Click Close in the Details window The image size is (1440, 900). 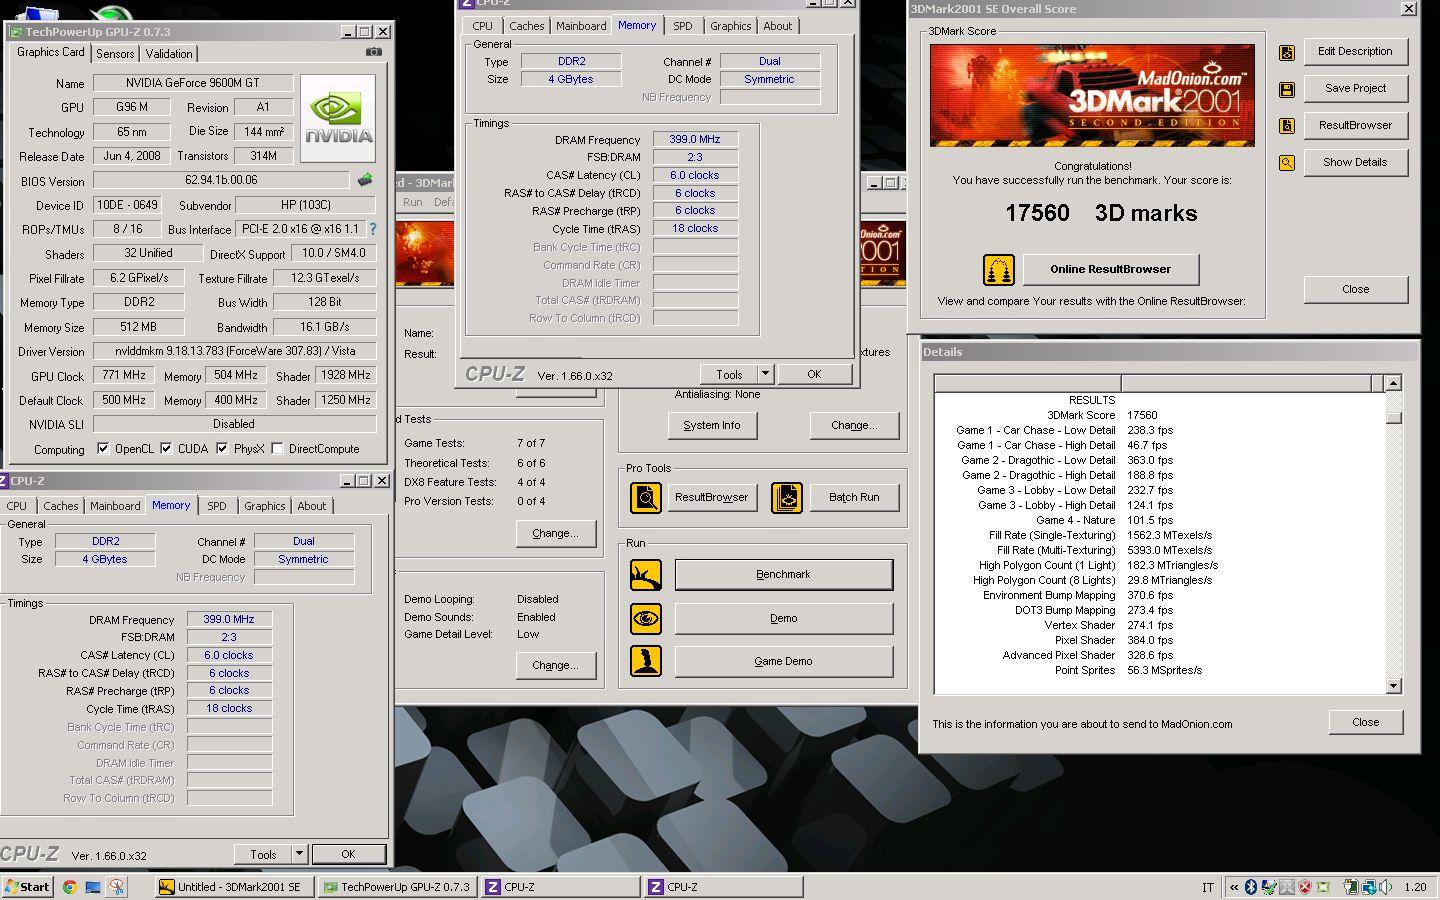click(1366, 722)
